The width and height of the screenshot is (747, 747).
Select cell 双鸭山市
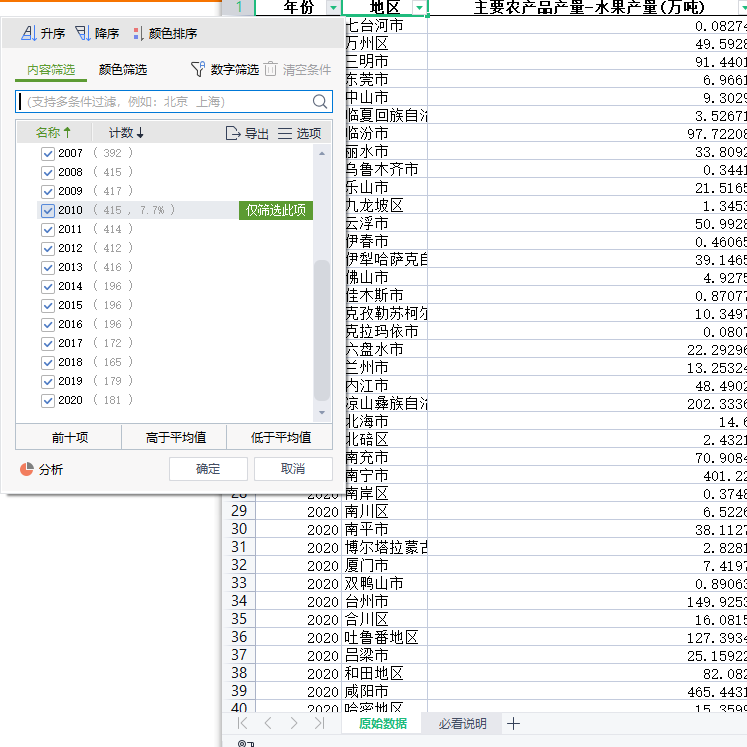click(384, 583)
